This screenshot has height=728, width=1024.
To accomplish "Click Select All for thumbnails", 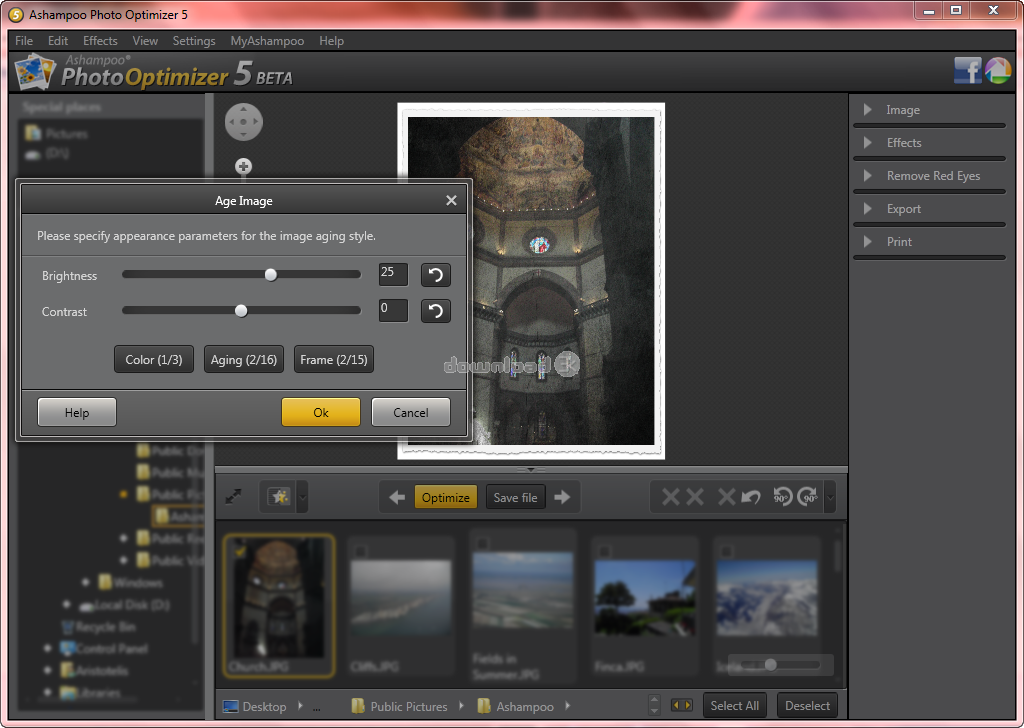I will click(735, 705).
